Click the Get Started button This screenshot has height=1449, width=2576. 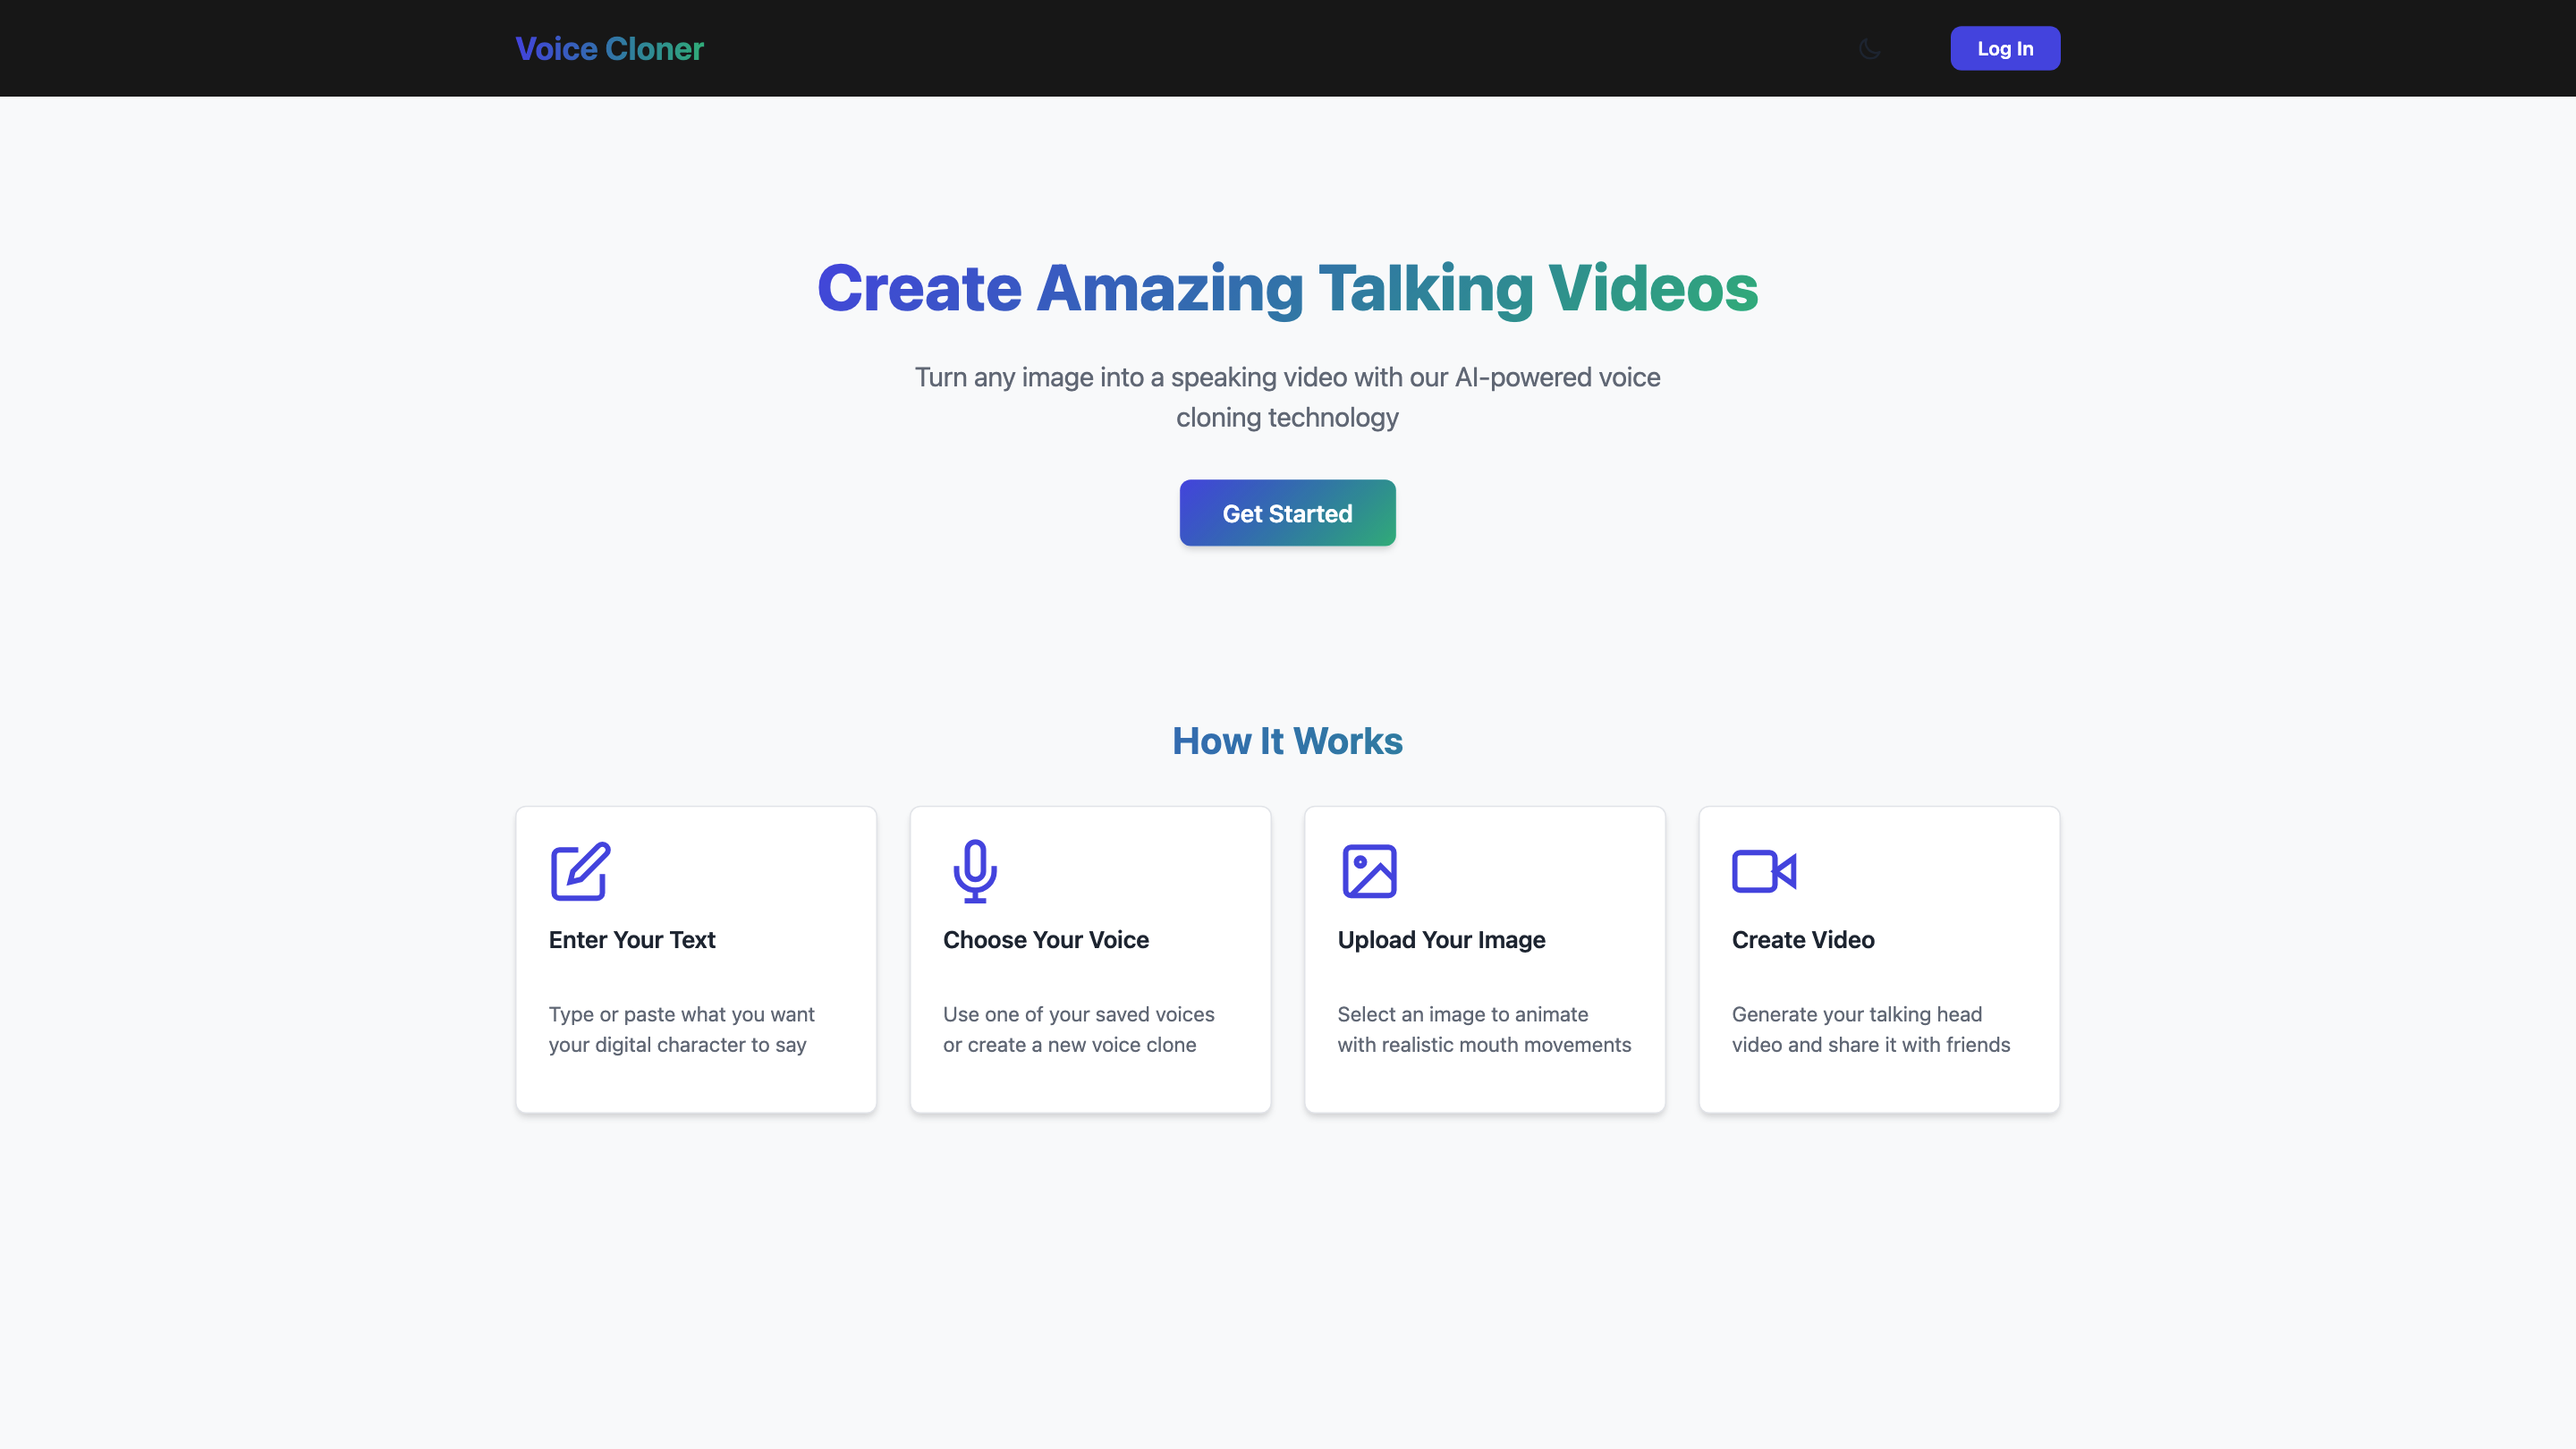pos(1287,513)
